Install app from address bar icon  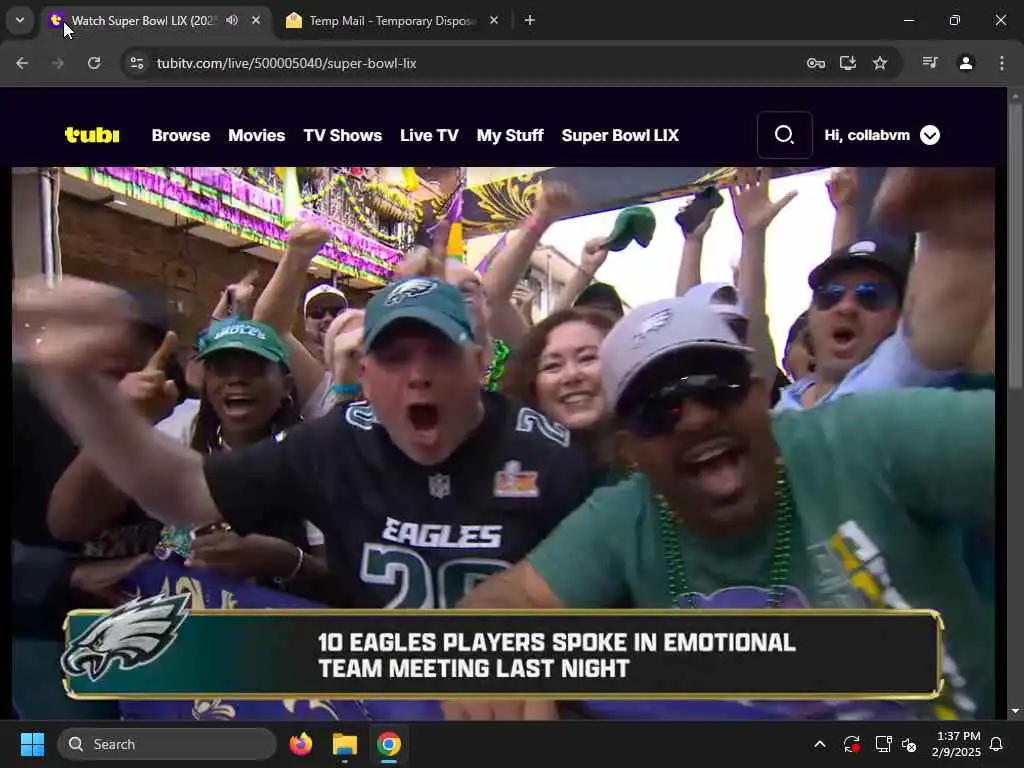(x=848, y=63)
